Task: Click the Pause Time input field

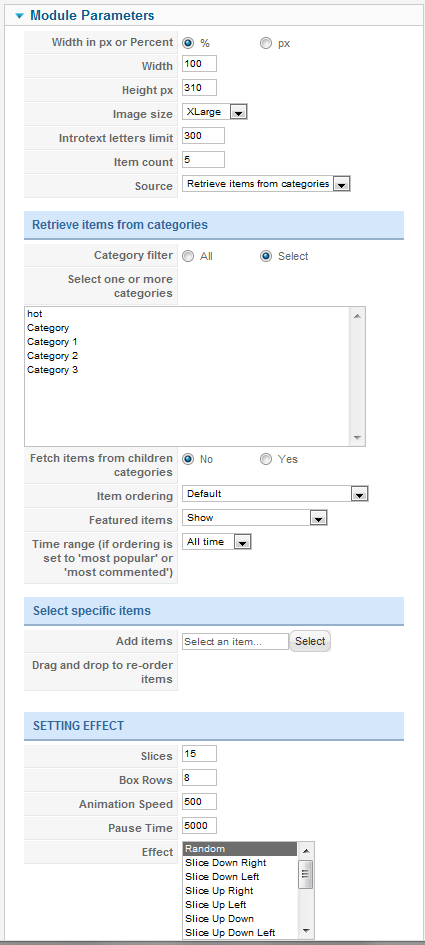Action: point(199,826)
